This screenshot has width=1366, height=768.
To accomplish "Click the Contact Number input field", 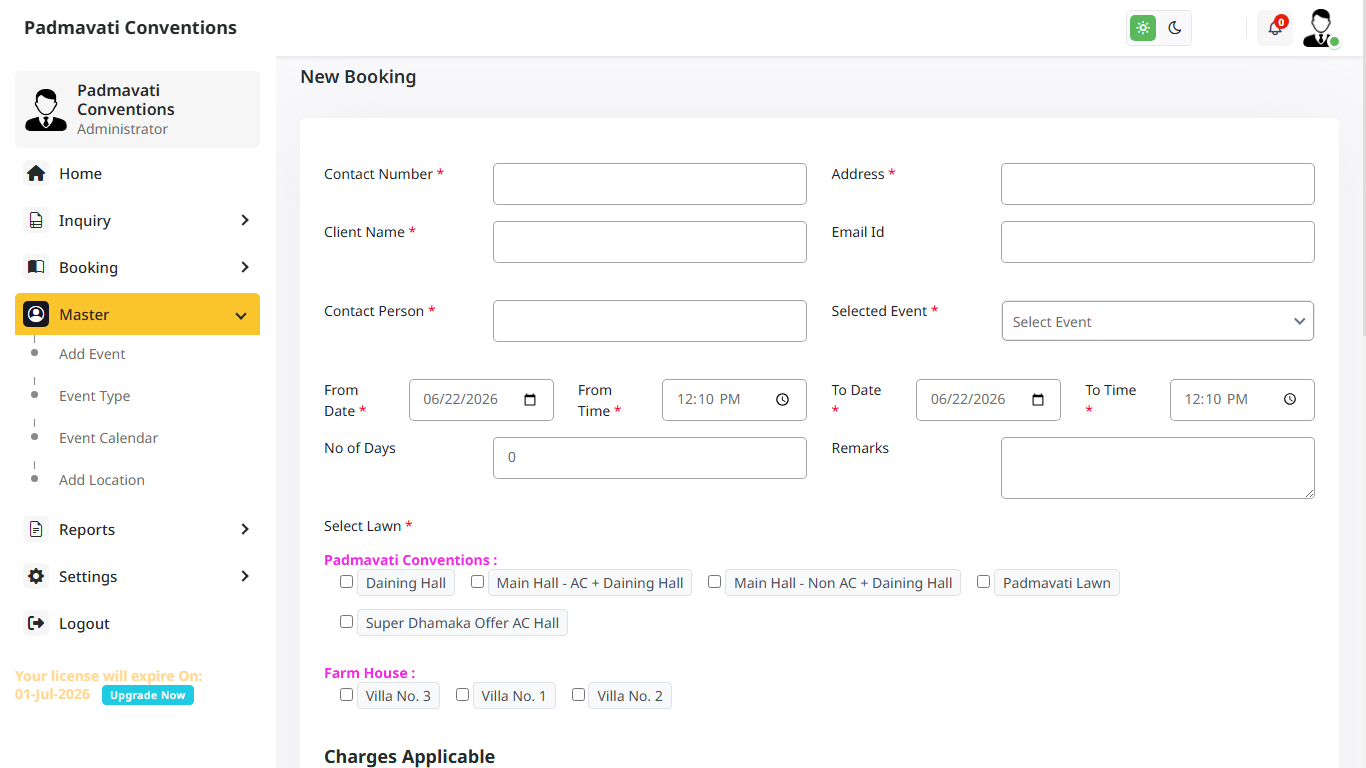I will [x=650, y=184].
